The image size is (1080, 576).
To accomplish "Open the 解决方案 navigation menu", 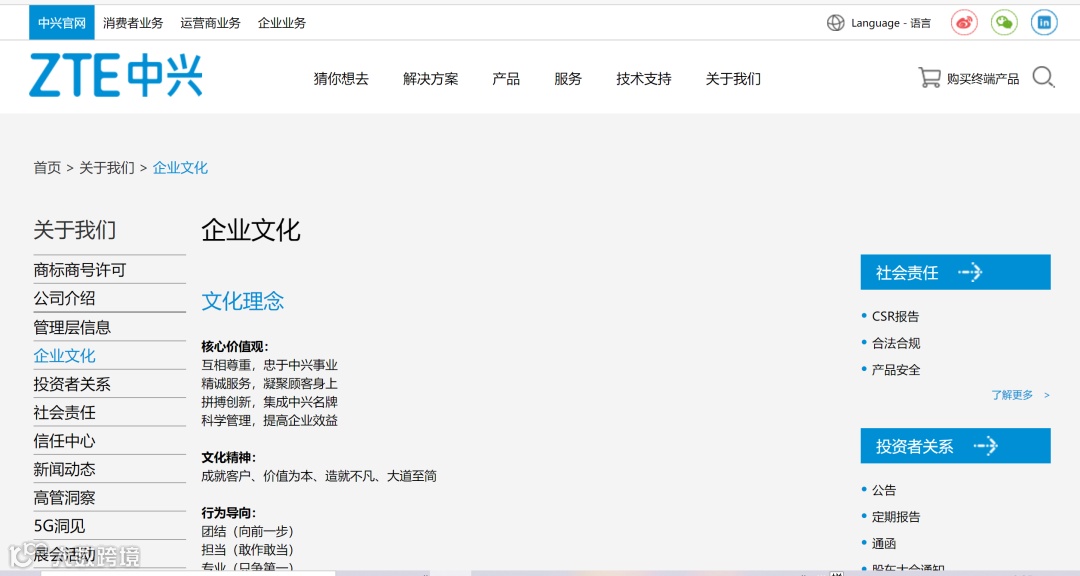I will 430,79.
